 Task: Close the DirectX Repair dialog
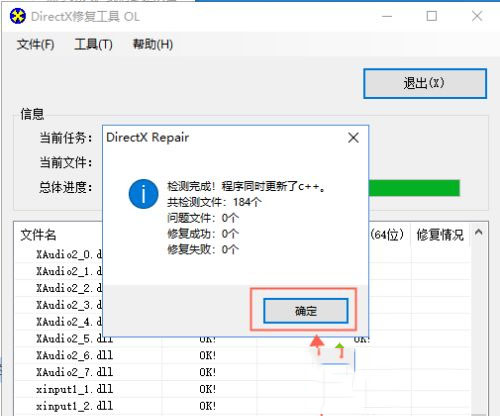pyautogui.click(x=353, y=138)
